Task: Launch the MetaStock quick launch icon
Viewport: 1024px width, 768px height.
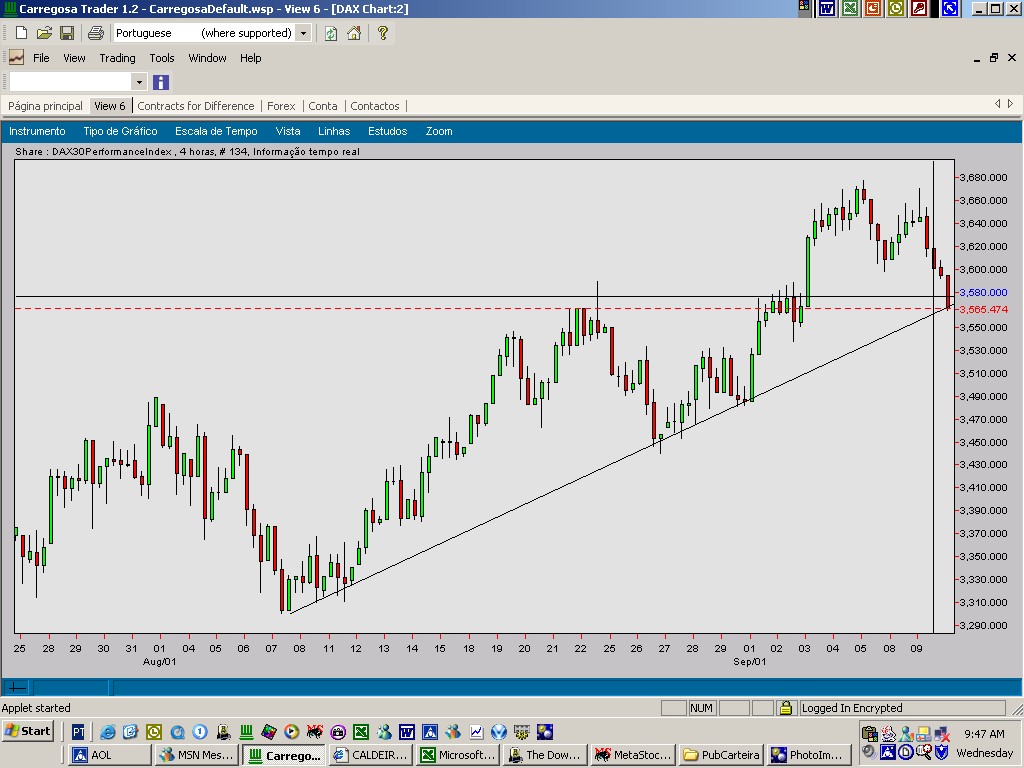Action: 315,732
